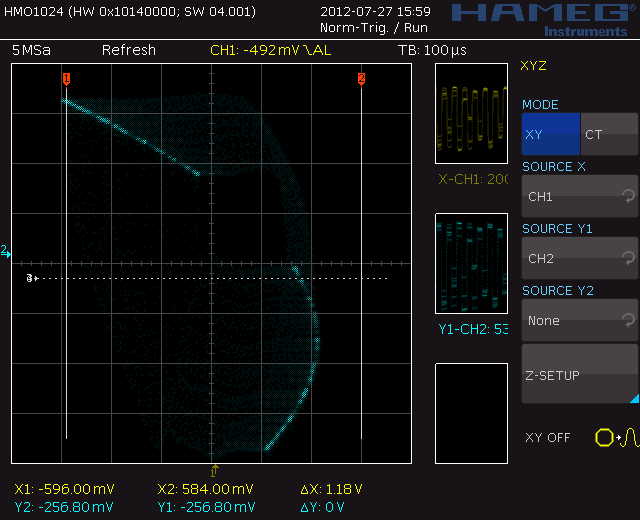Viewport: 640px width, 520px height.
Task: Click the orange cursor 2 marker
Action: point(361,78)
